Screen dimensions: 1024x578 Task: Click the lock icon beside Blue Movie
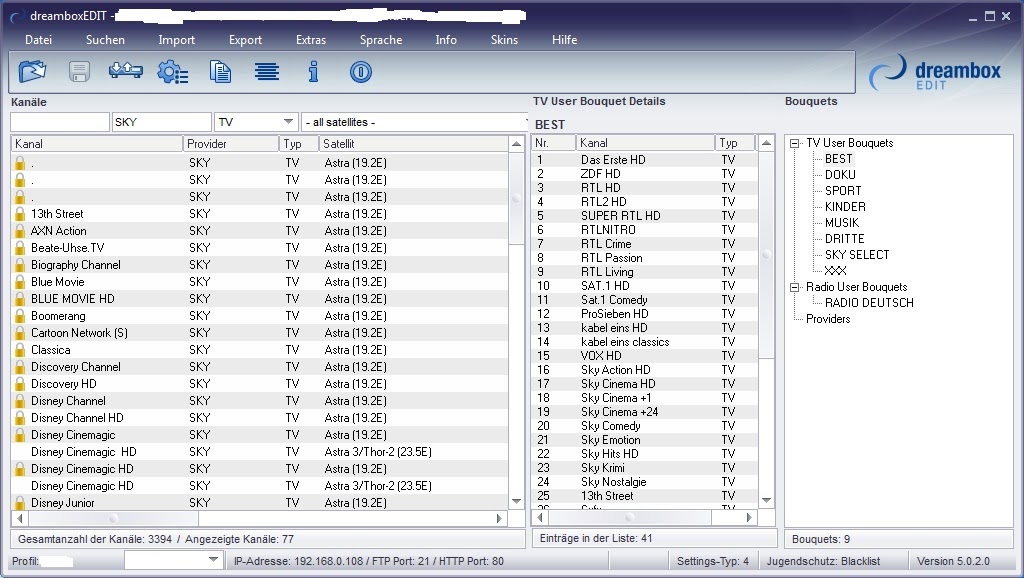(x=20, y=281)
